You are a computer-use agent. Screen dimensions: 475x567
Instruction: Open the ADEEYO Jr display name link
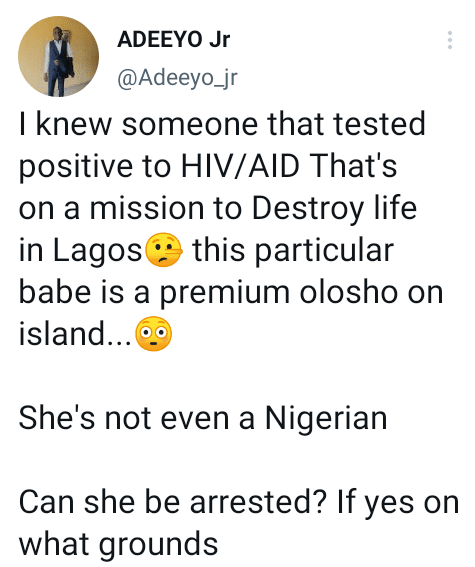[174, 39]
